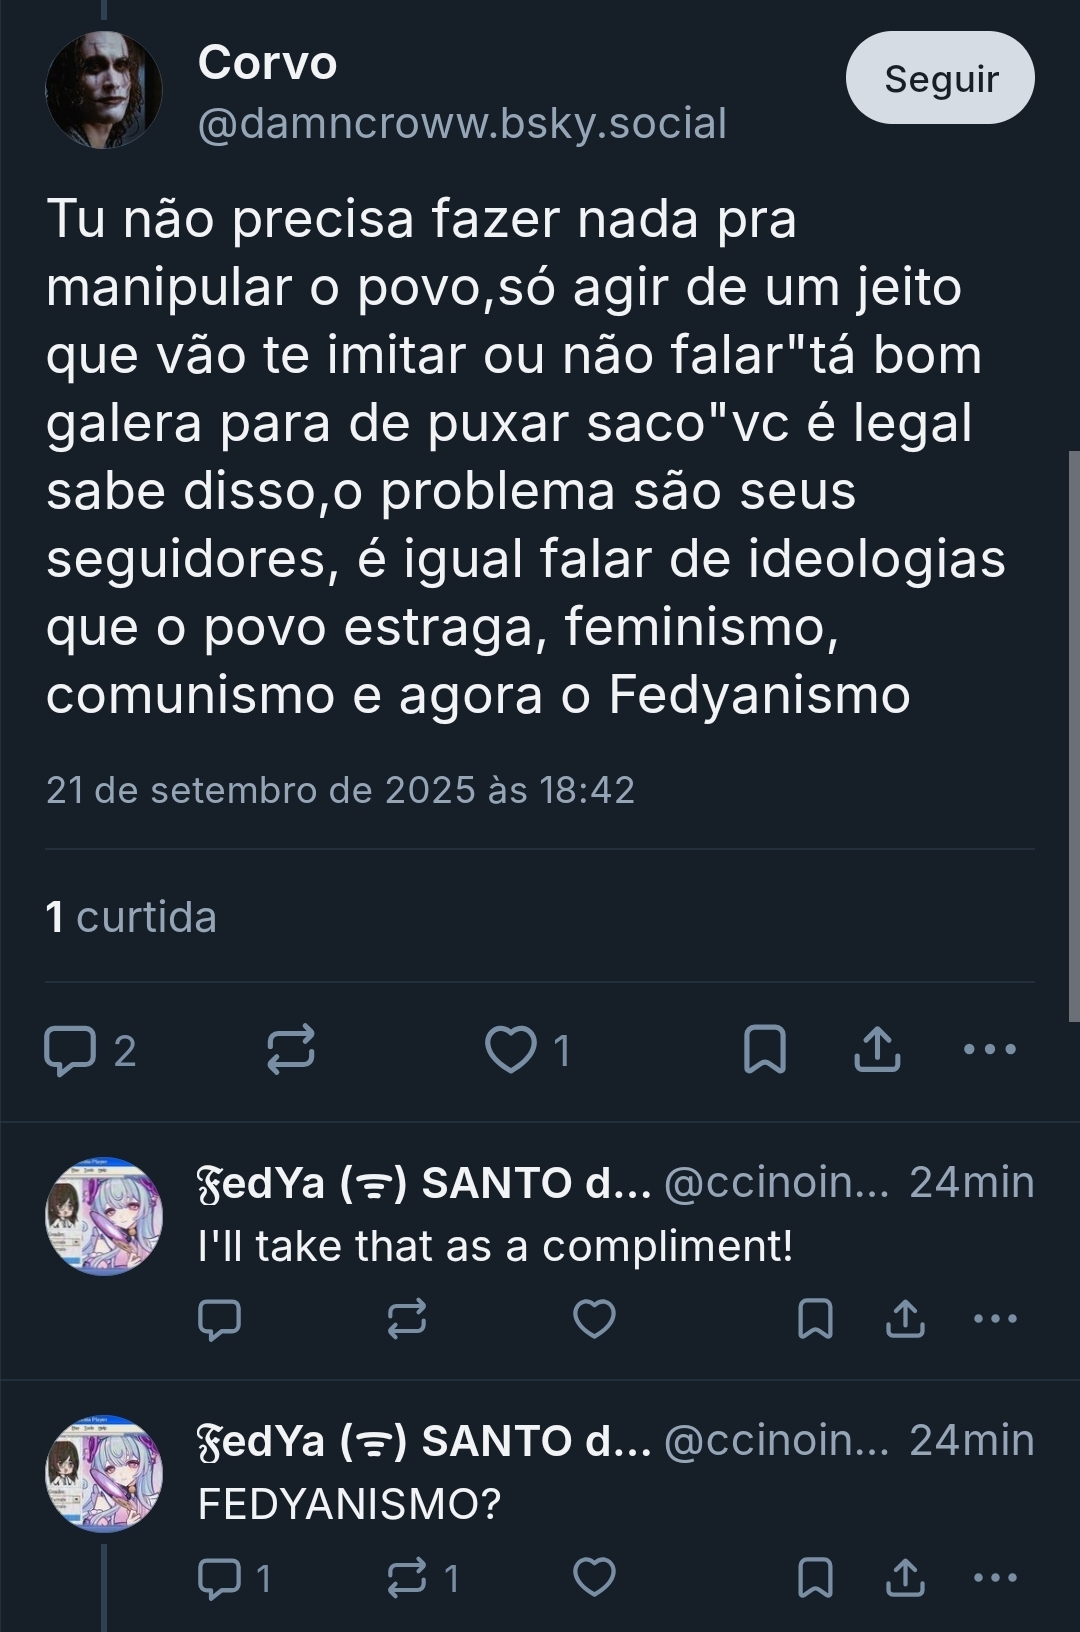Share Corvo's main post
This screenshot has width=1080, height=1632.
877,1050
